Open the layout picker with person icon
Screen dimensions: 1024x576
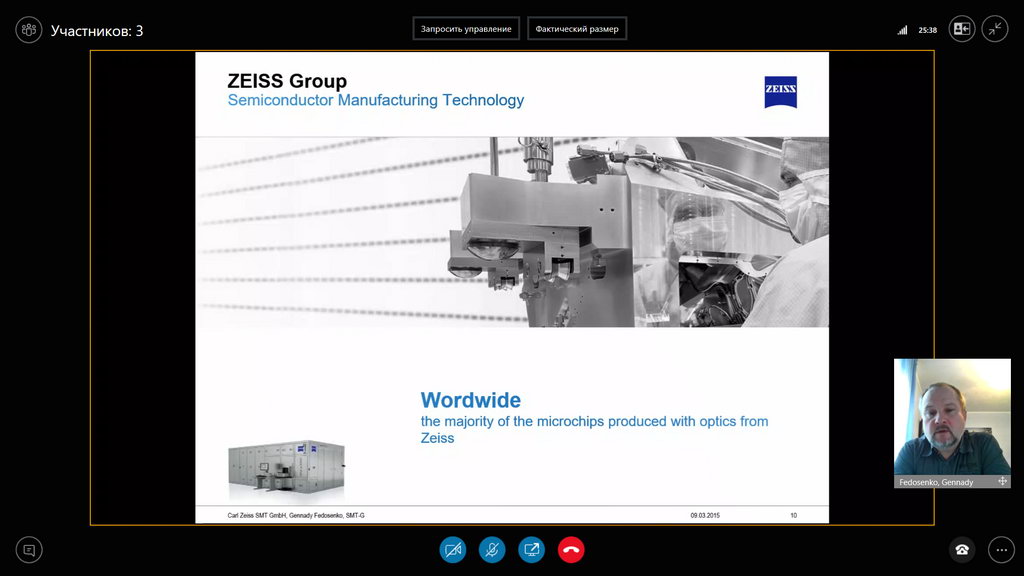tap(961, 29)
